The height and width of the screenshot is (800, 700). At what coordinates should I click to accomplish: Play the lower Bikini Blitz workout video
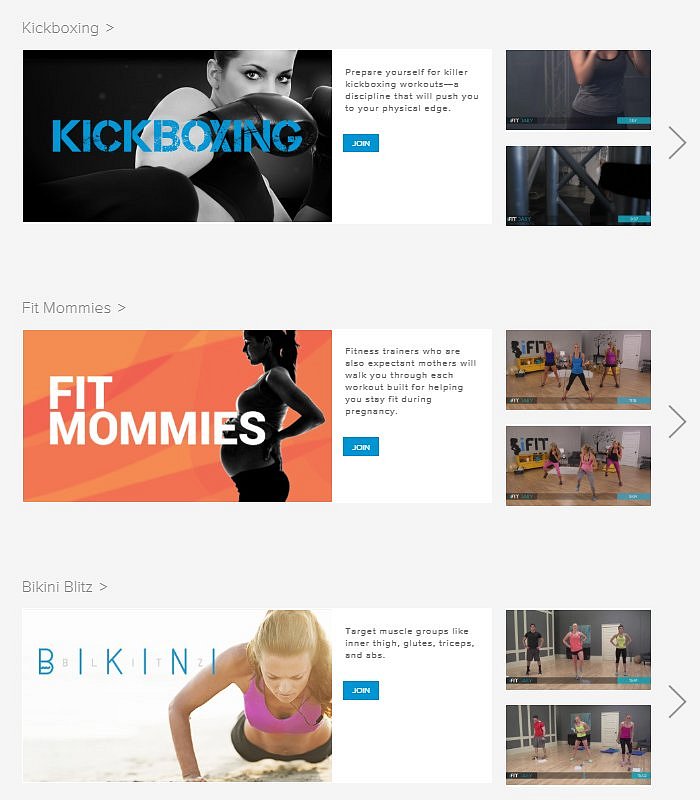(x=578, y=745)
